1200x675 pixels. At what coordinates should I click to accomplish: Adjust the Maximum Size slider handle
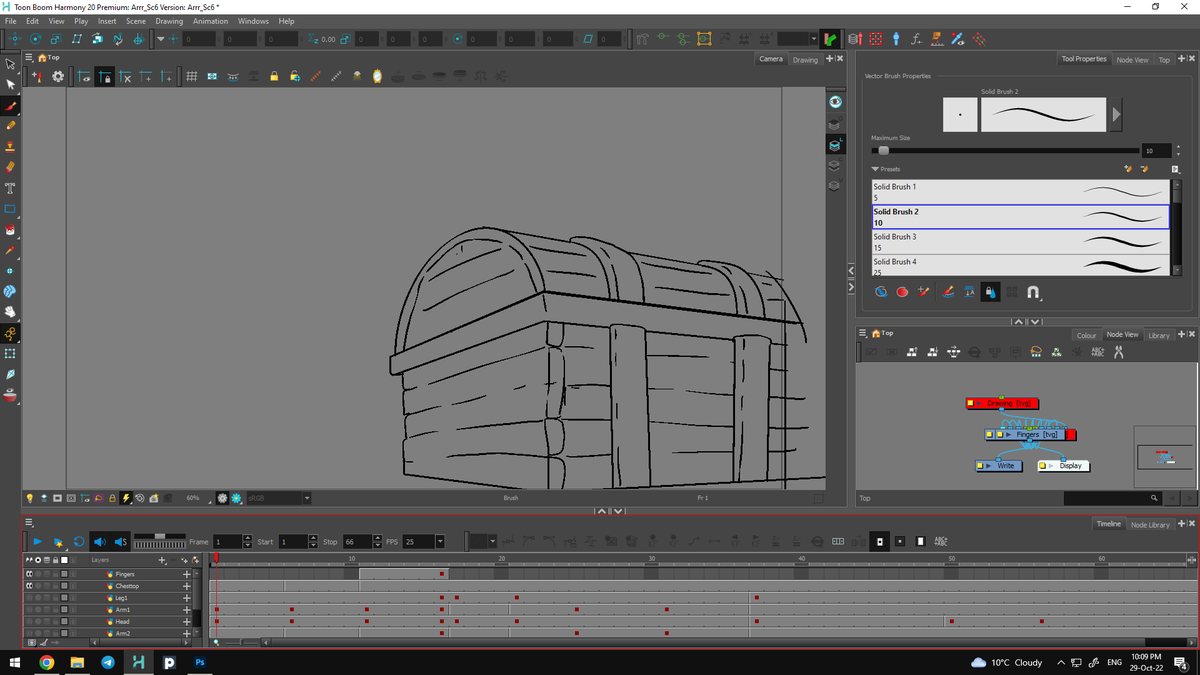point(883,150)
